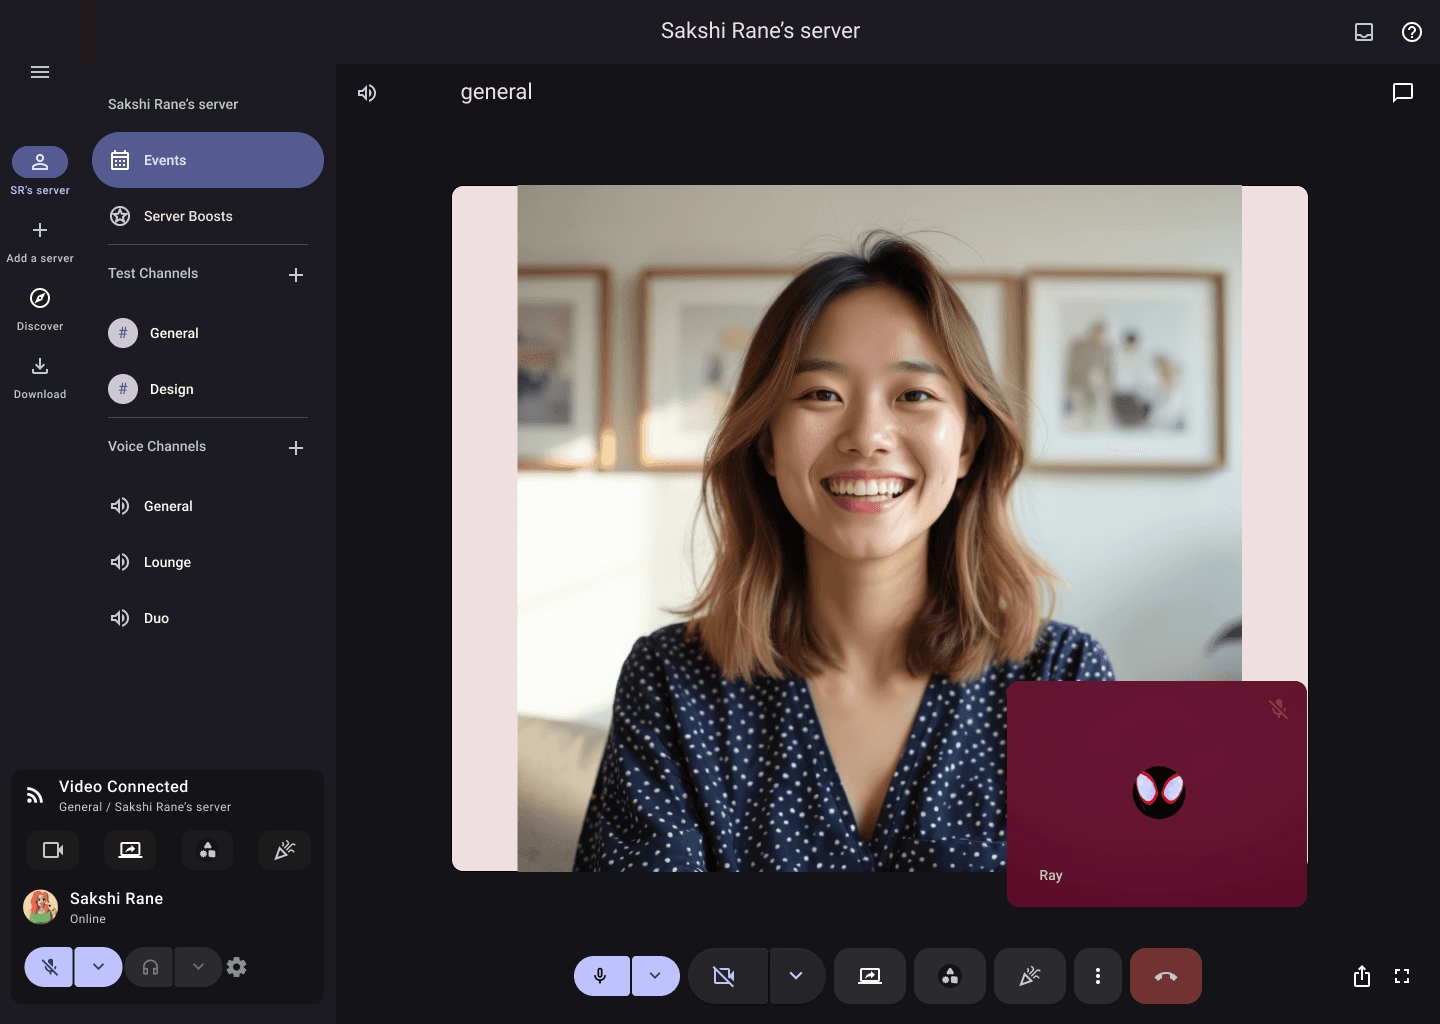This screenshot has width=1440, height=1024.
Task: Expand microphone dropdown in call toolbar
Action: 655,976
